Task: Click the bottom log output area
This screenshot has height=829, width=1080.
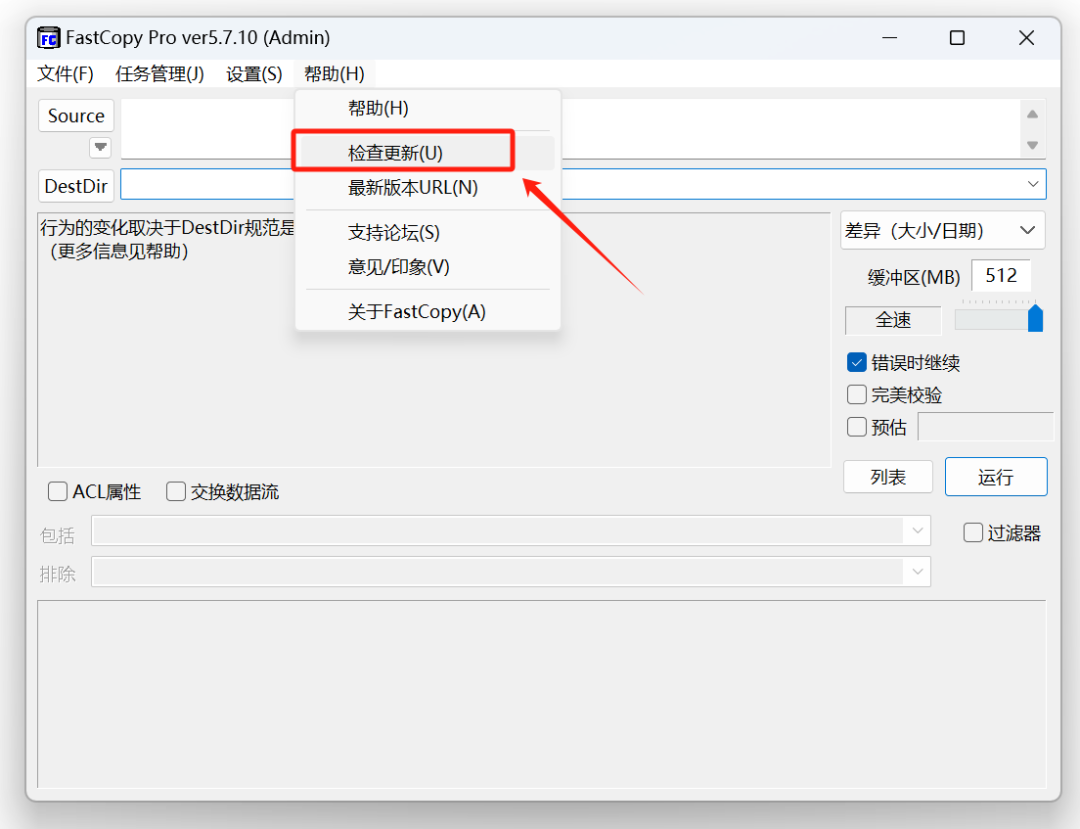Action: tap(541, 694)
